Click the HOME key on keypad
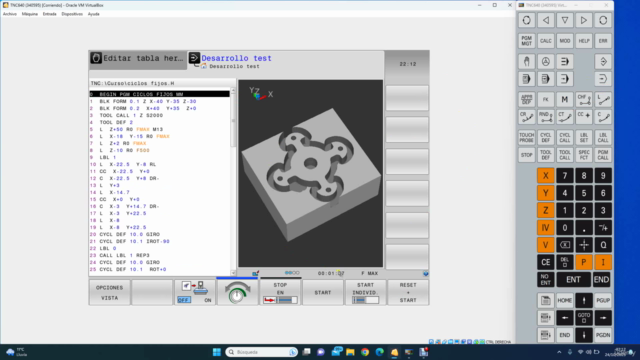Image resolution: width=640 pixels, height=360 pixels. pos(565,300)
